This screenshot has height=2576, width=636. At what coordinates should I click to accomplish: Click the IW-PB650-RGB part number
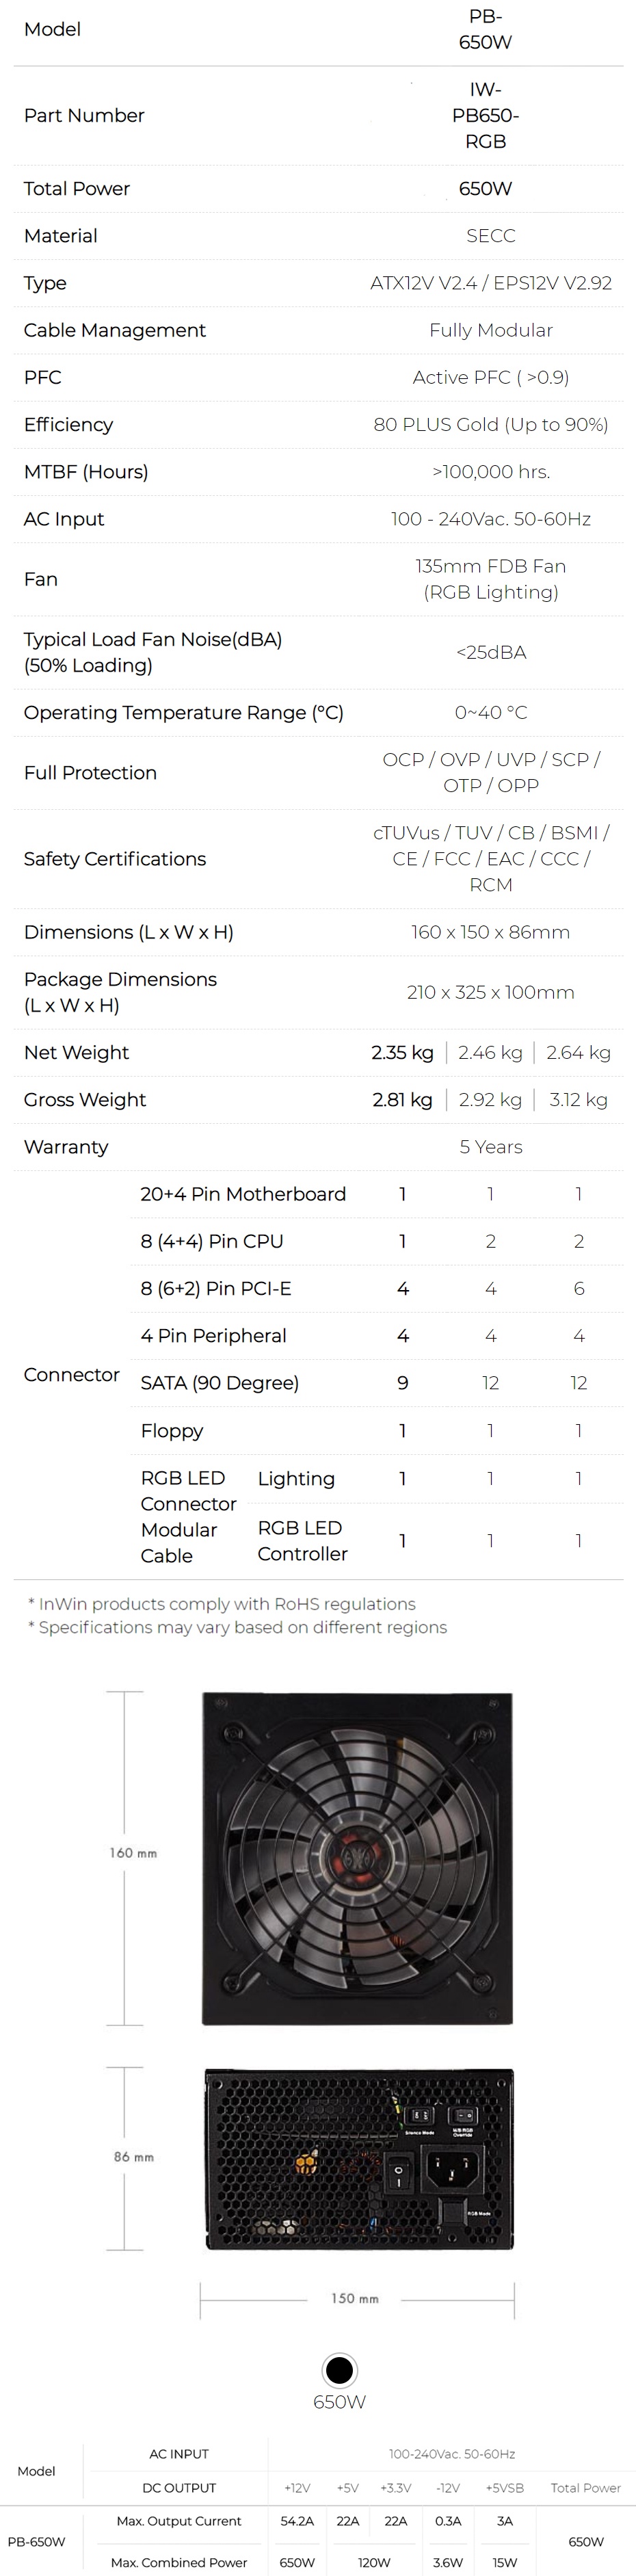[x=485, y=115]
